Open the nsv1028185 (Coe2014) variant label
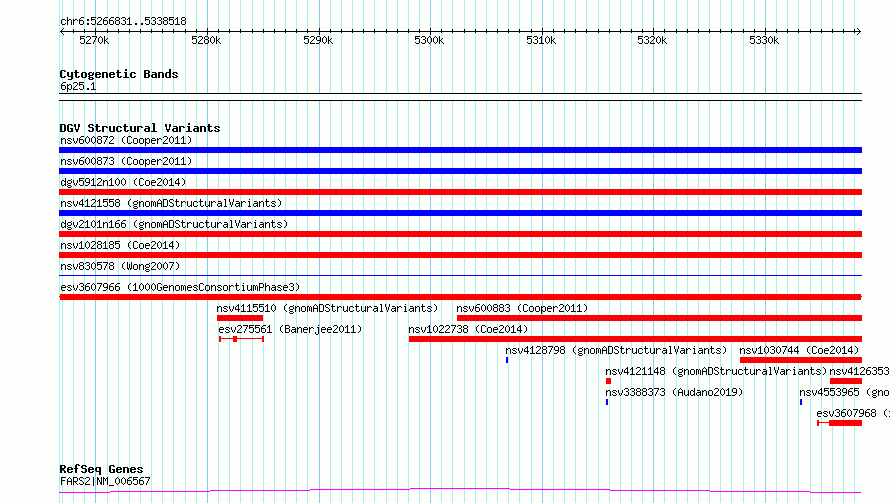The width and height of the screenshot is (890, 503). (x=120, y=245)
